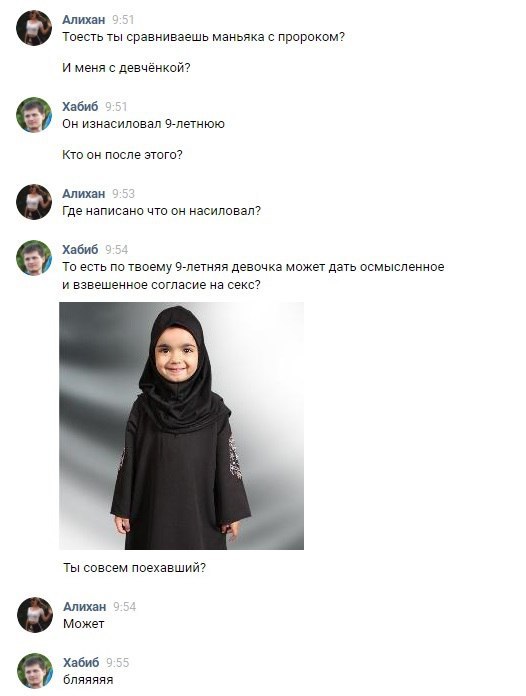The width and height of the screenshot is (526, 696).
Task: Click the name Хабиб beside 9:54
Action: click(80, 249)
